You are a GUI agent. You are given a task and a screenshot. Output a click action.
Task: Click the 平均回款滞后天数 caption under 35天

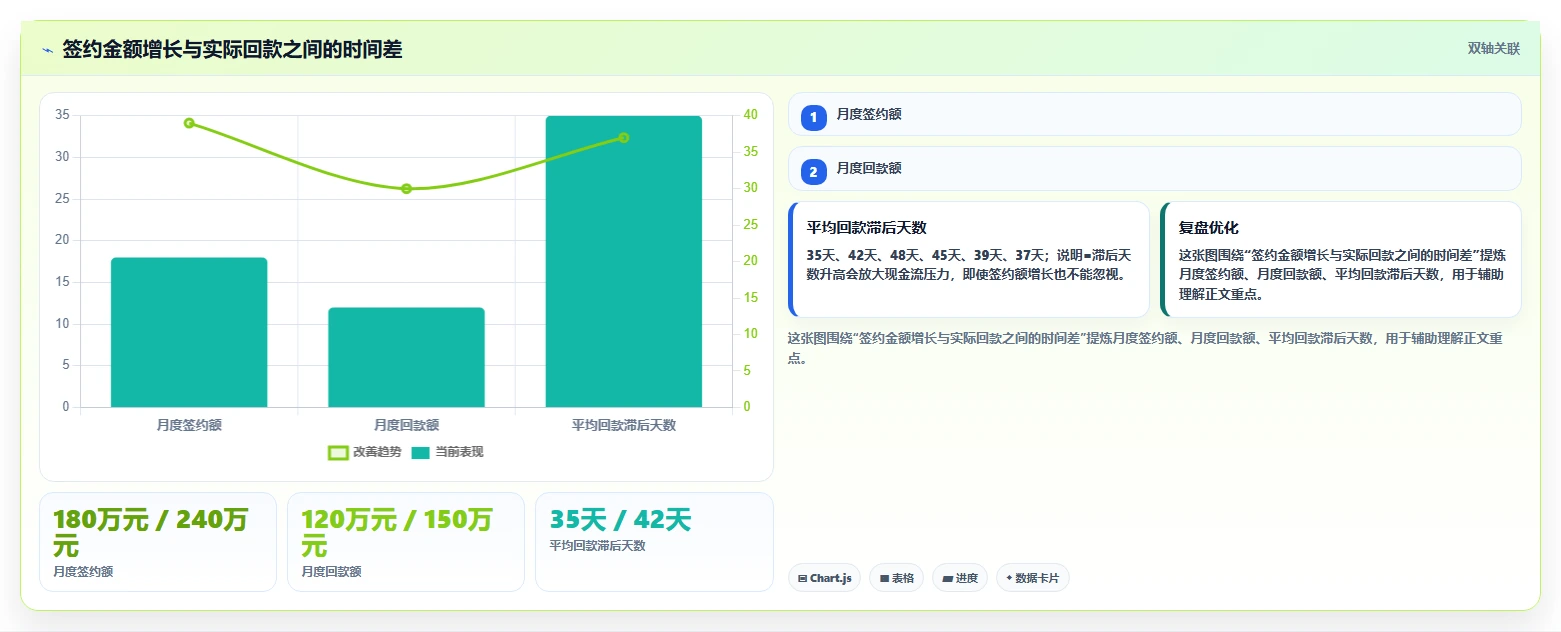coord(597,546)
